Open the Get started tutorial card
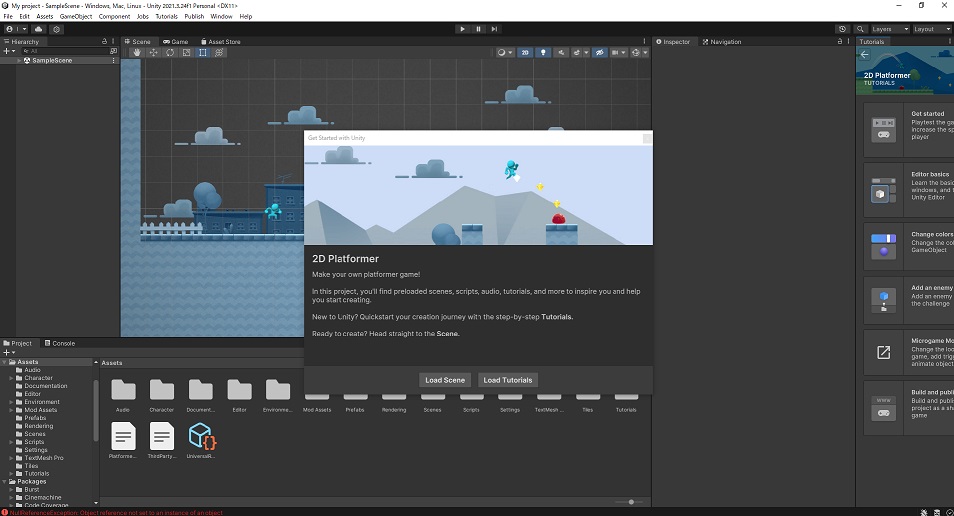Viewport: 954px width, 516px height. 909,130
